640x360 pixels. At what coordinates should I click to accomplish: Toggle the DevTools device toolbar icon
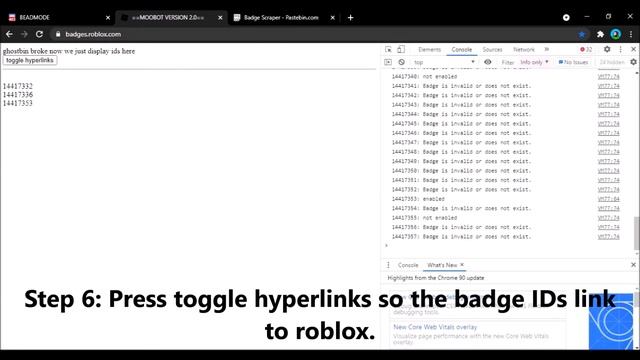401,49
